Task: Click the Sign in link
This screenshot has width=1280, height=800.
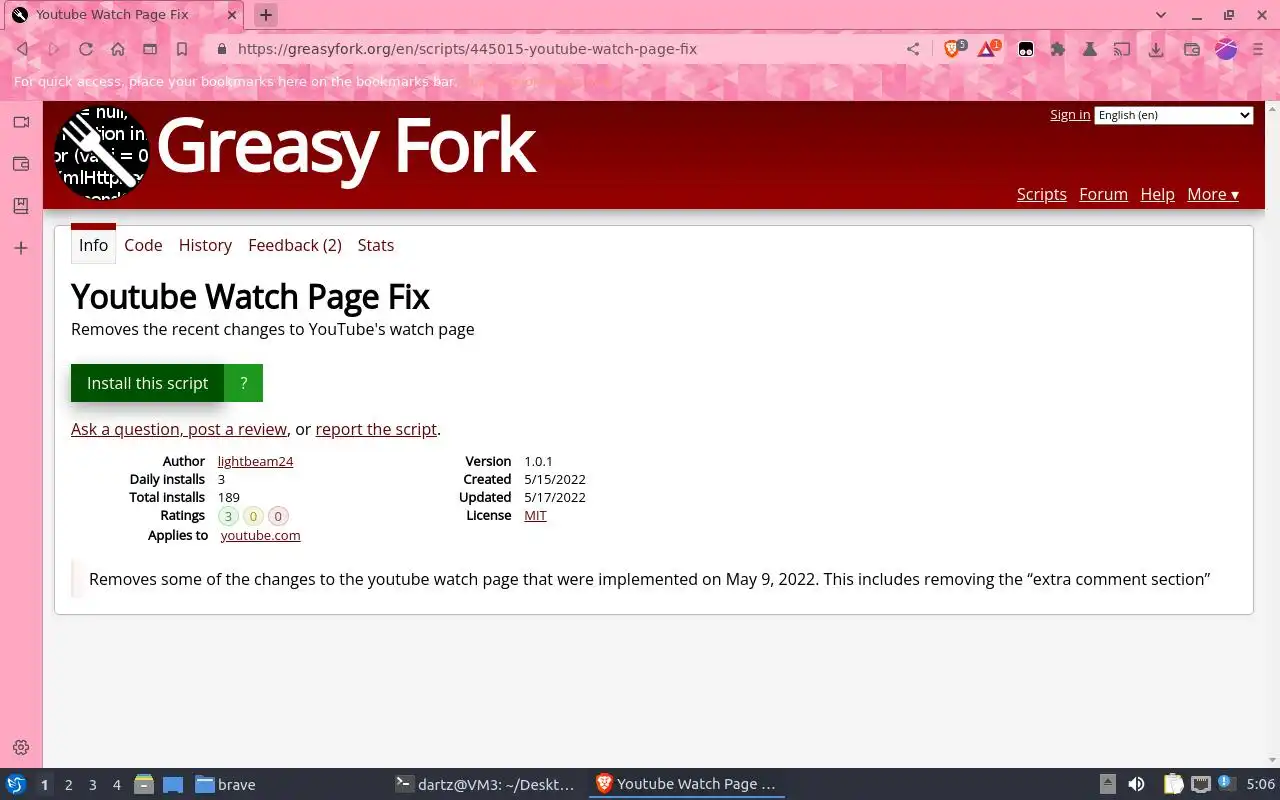Action: pos(1070,115)
